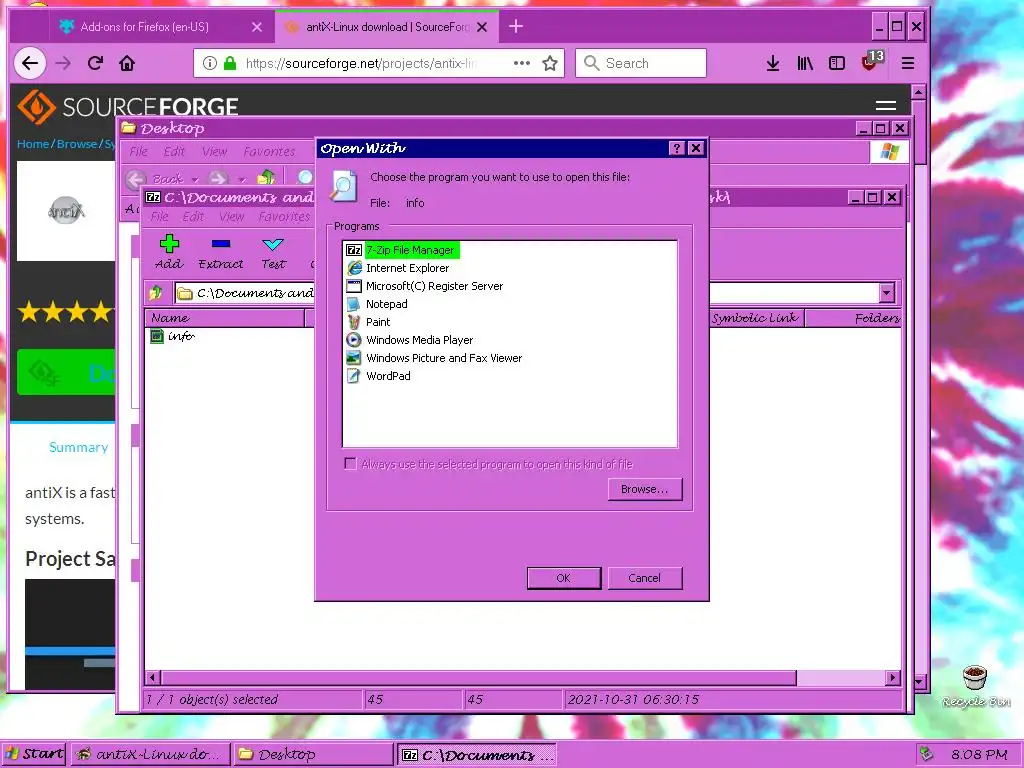Open Firefox hamburger menu
The height and width of the screenshot is (768, 1024).
click(x=908, y=63)
